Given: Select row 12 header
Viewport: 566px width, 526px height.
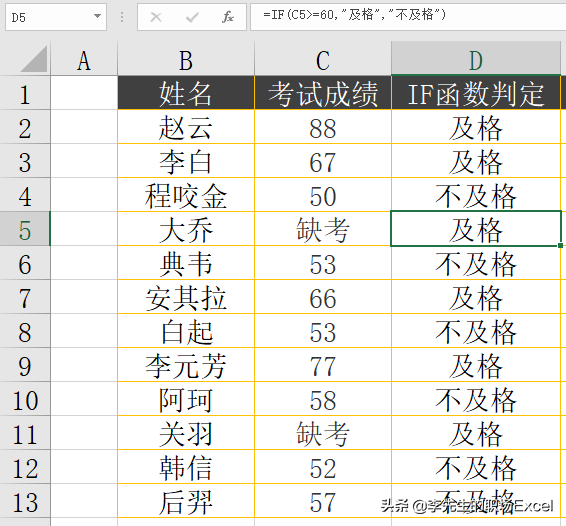Looking at the screenshot, I should pyautogui.click(x=25, y=466).
